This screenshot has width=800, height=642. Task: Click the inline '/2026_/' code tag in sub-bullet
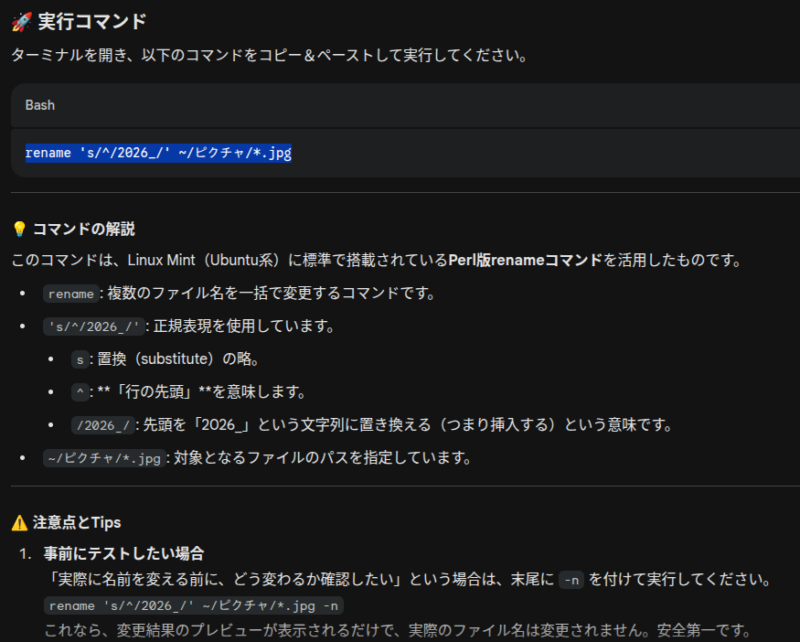[x=102, y=425]
